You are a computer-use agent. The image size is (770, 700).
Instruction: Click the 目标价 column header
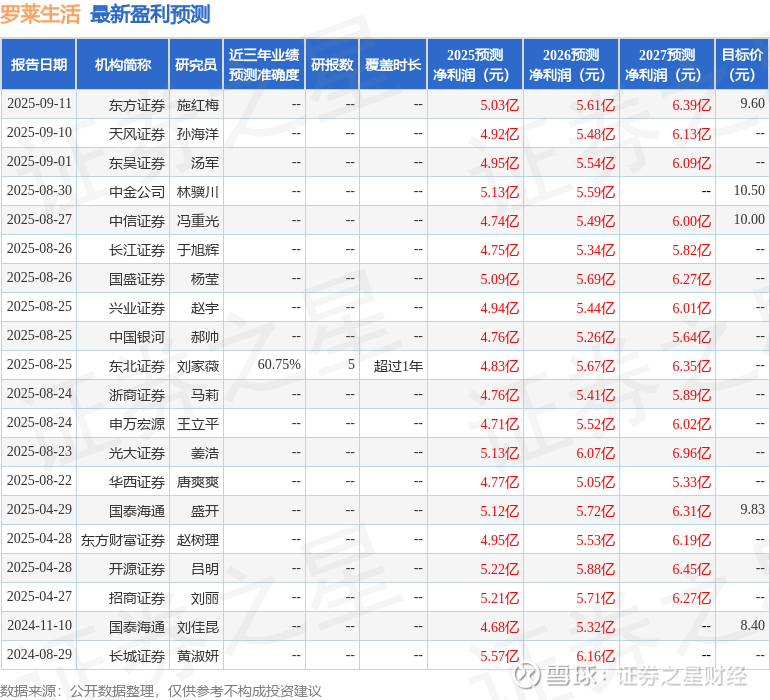[742, 64]
